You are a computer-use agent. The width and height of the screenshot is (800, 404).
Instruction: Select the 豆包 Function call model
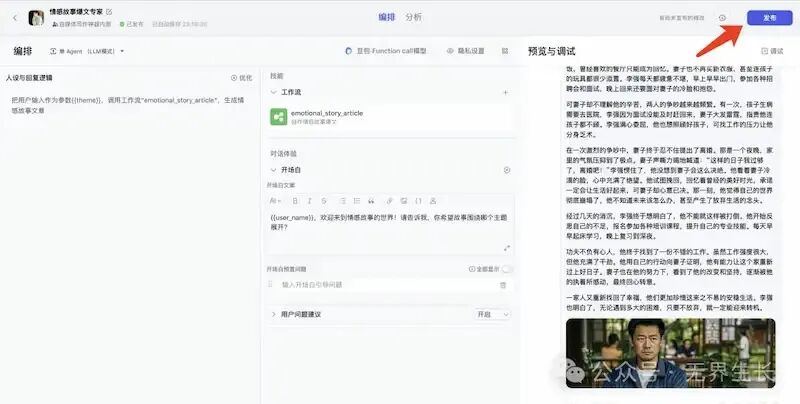[386, 51]
